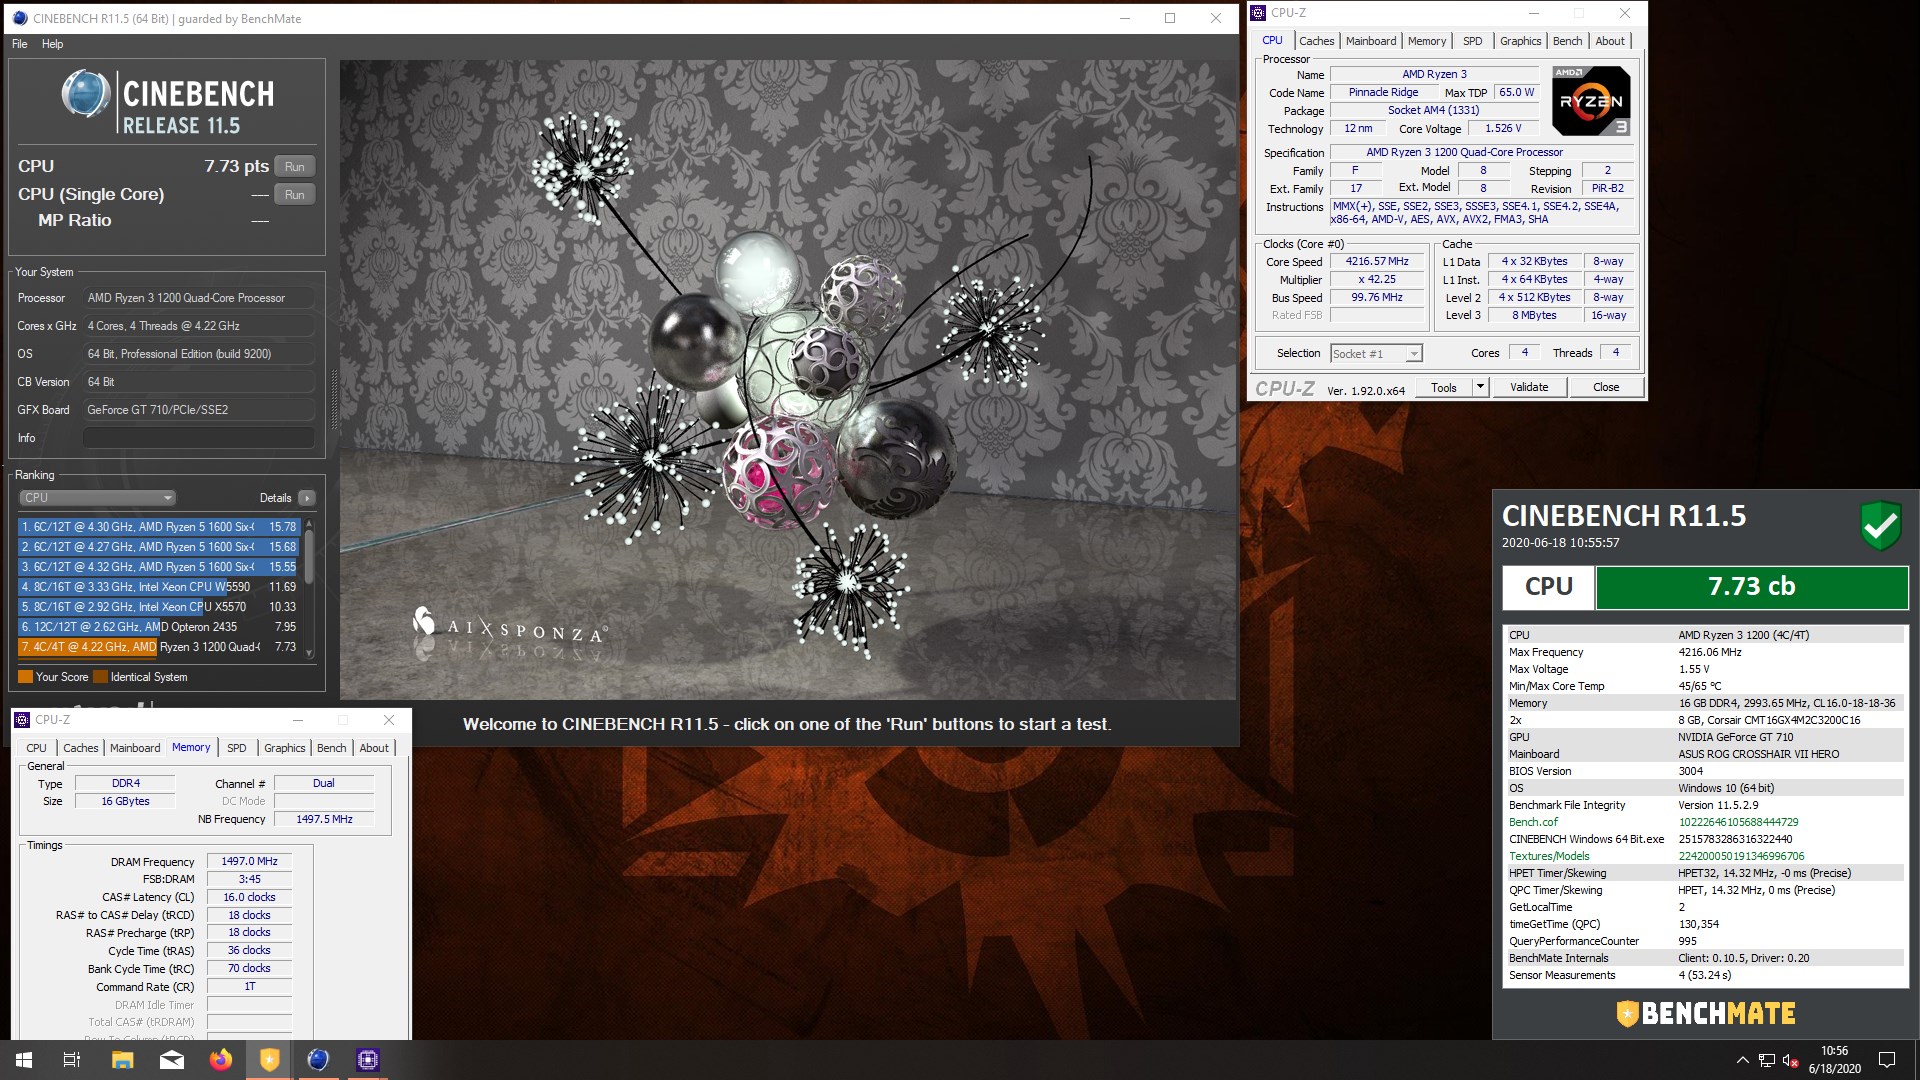This screenshot has width=1920, height=1080.
Task: Open the Help menu in Cinebench
Action: point(52,44)
